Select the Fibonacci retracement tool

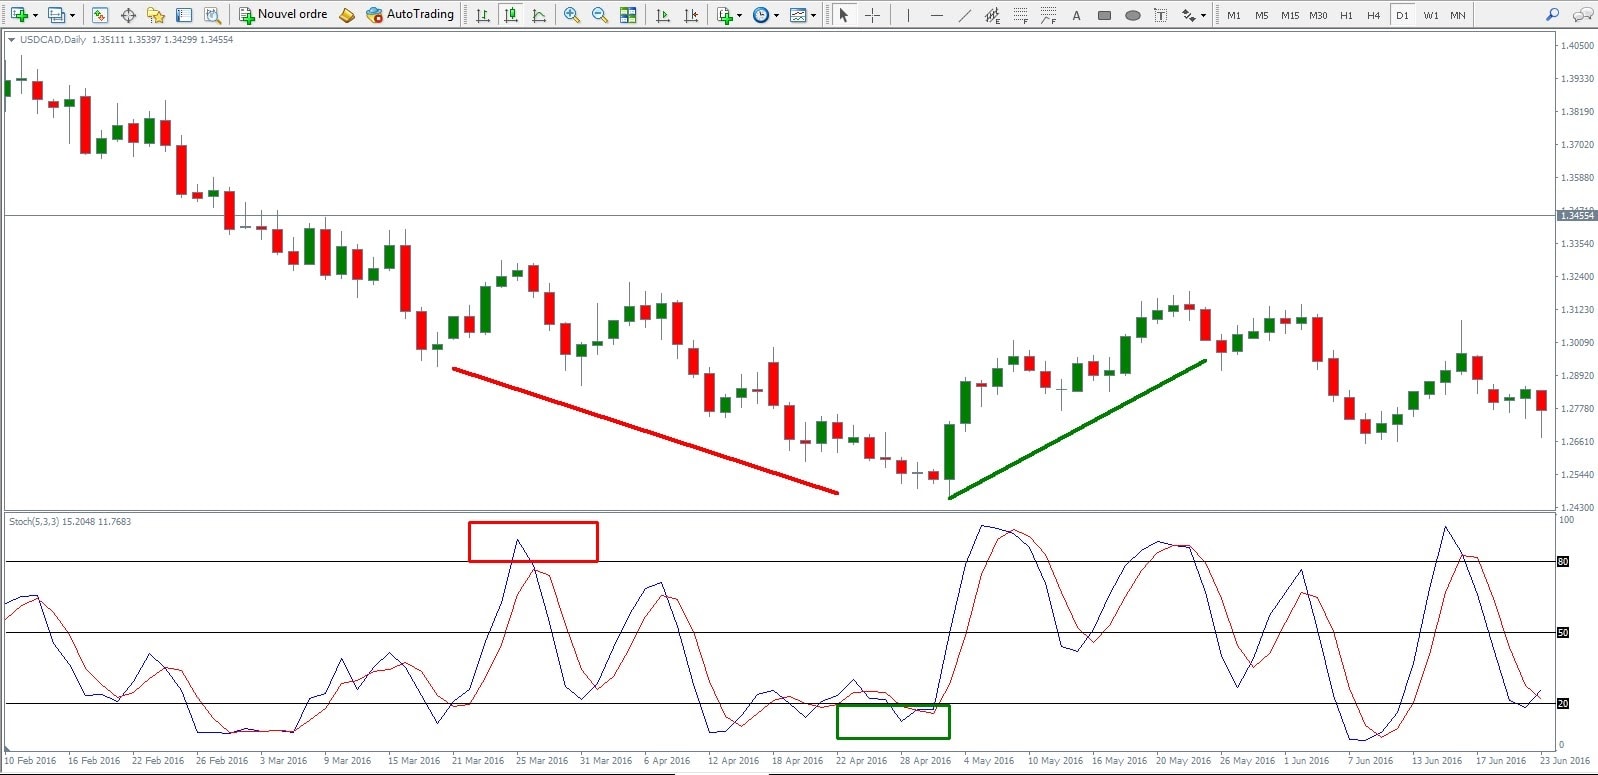[x=1020, y=15]
